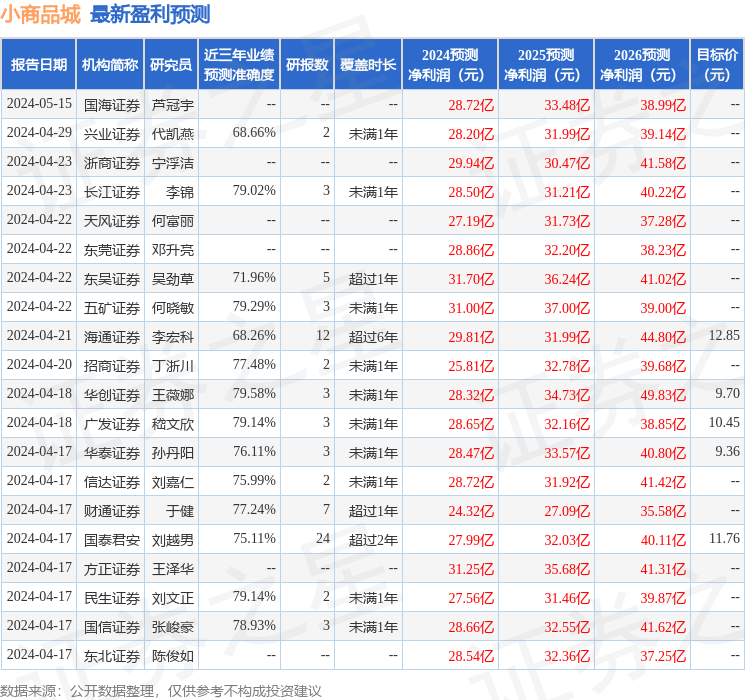Click 24.32亿 in the 财通证券 row
The image size is (745, 700).
point(471,511)
